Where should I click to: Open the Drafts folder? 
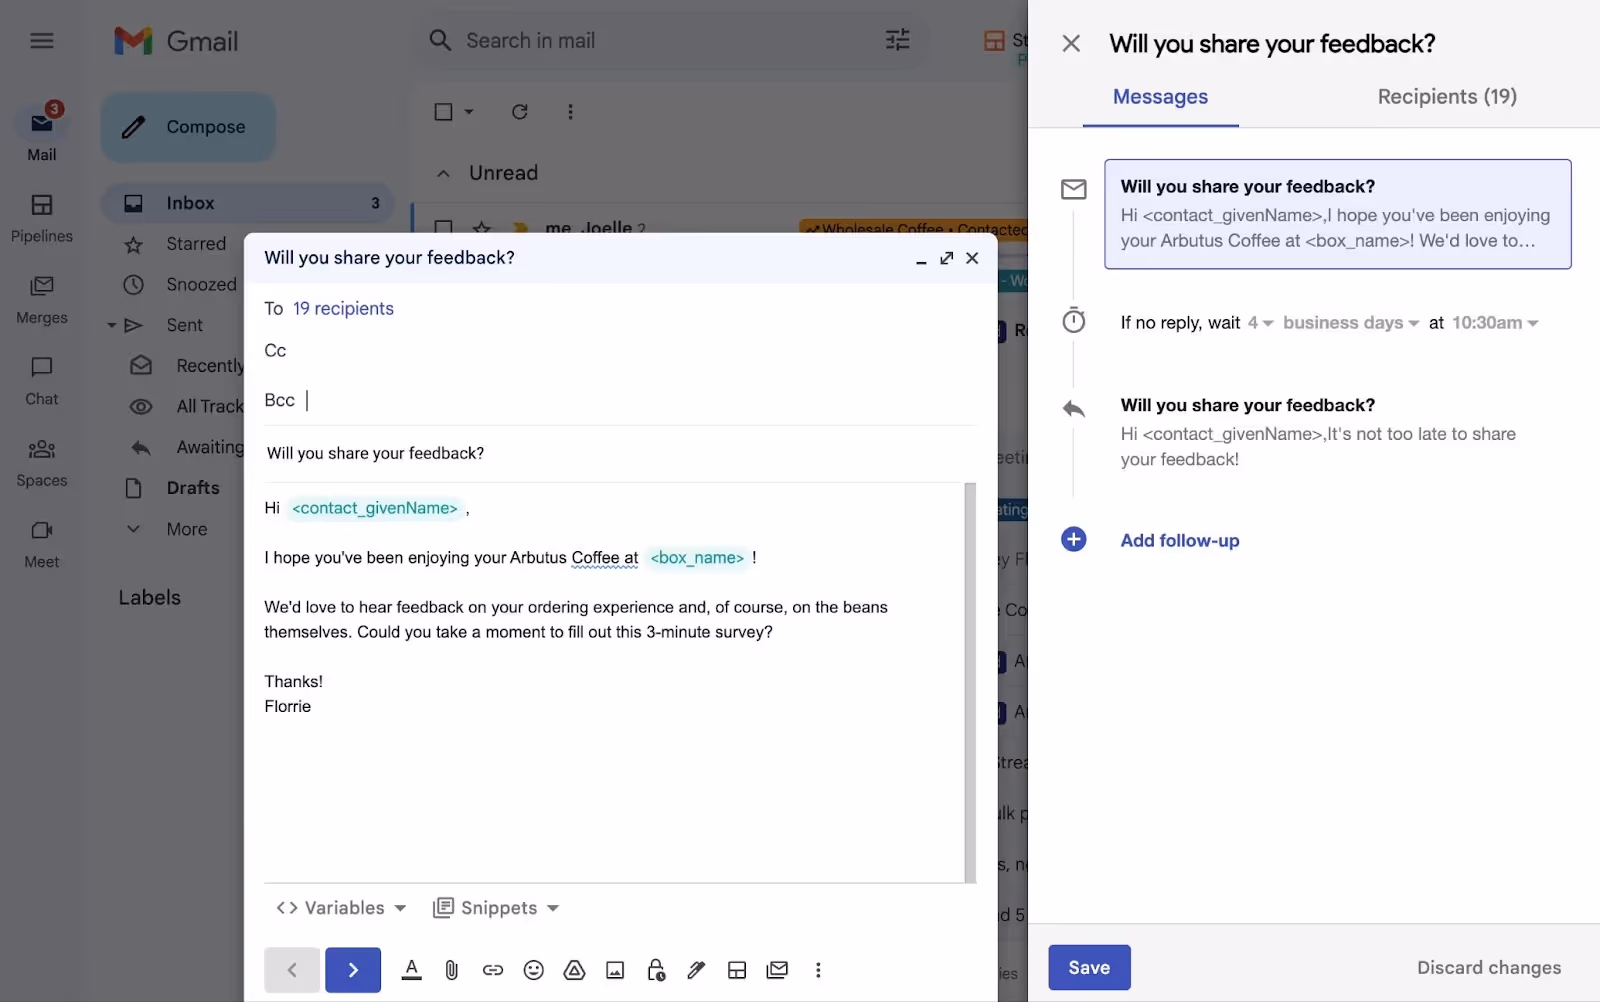pos(192,488)
